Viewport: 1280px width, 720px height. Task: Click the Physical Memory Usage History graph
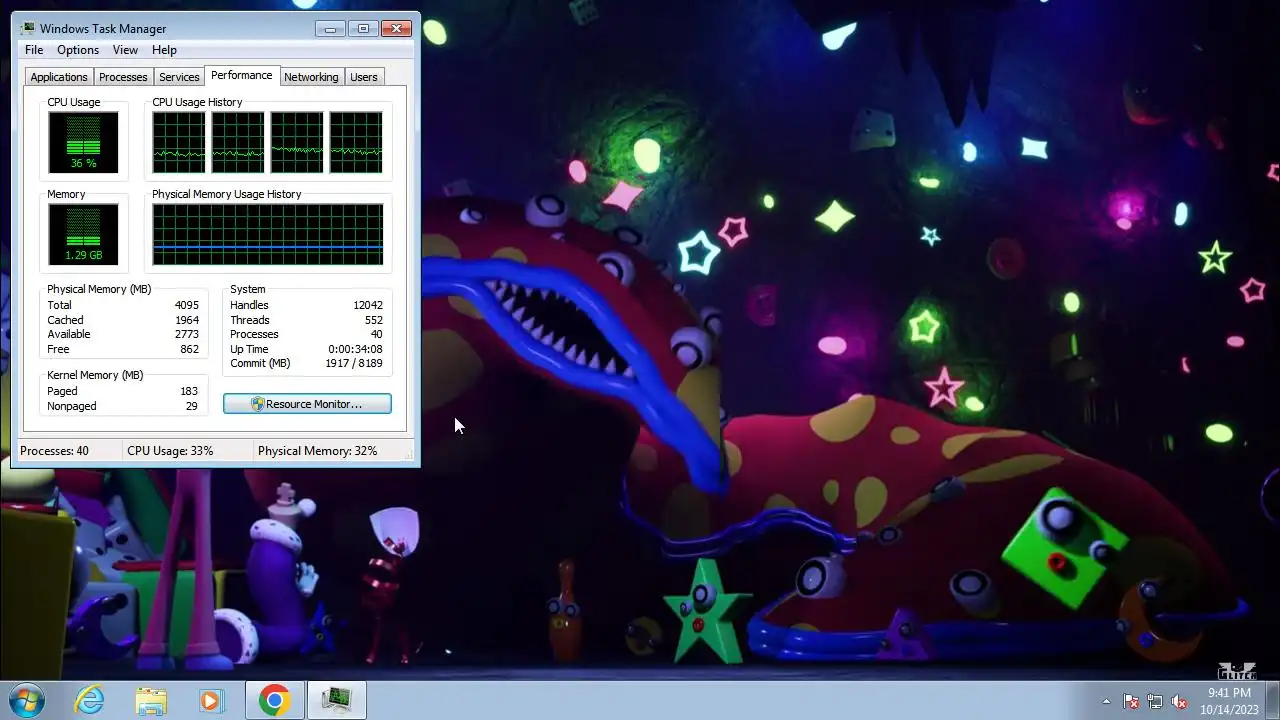tap(267, 234)
